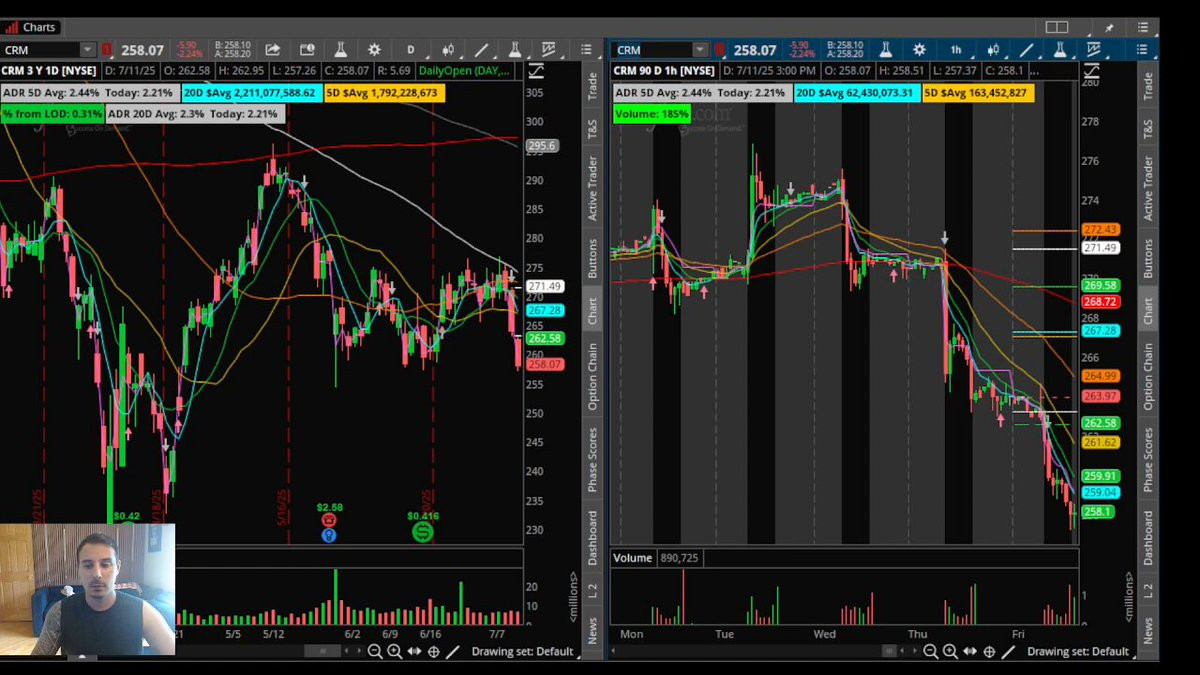The image size is (1200, 675).
Task: Zoom out on the left chart
Action: (375, 652)
